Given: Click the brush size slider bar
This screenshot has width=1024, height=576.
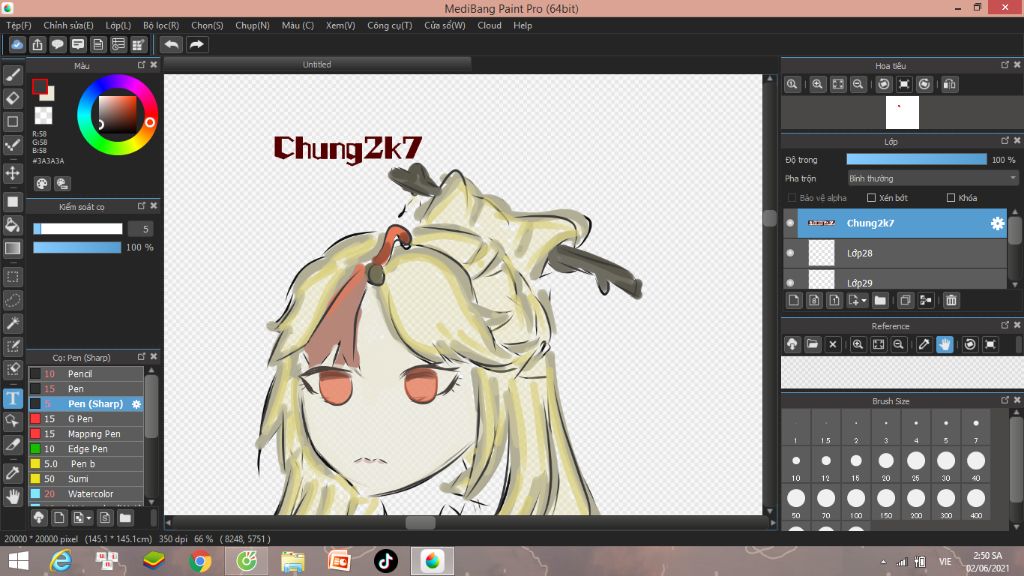Looking at the screenshot, I should [78, 229].
